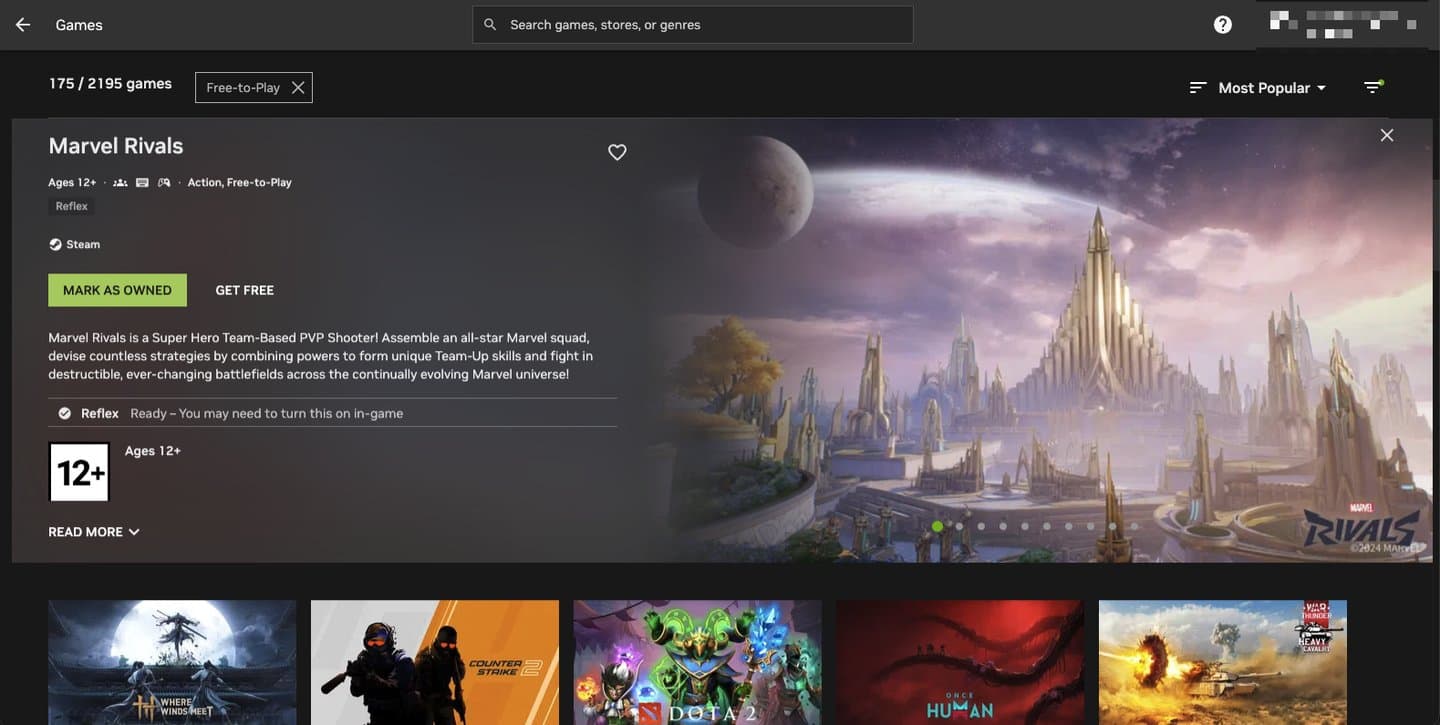Click the Marvel Rivals hero artwork

1040,340
